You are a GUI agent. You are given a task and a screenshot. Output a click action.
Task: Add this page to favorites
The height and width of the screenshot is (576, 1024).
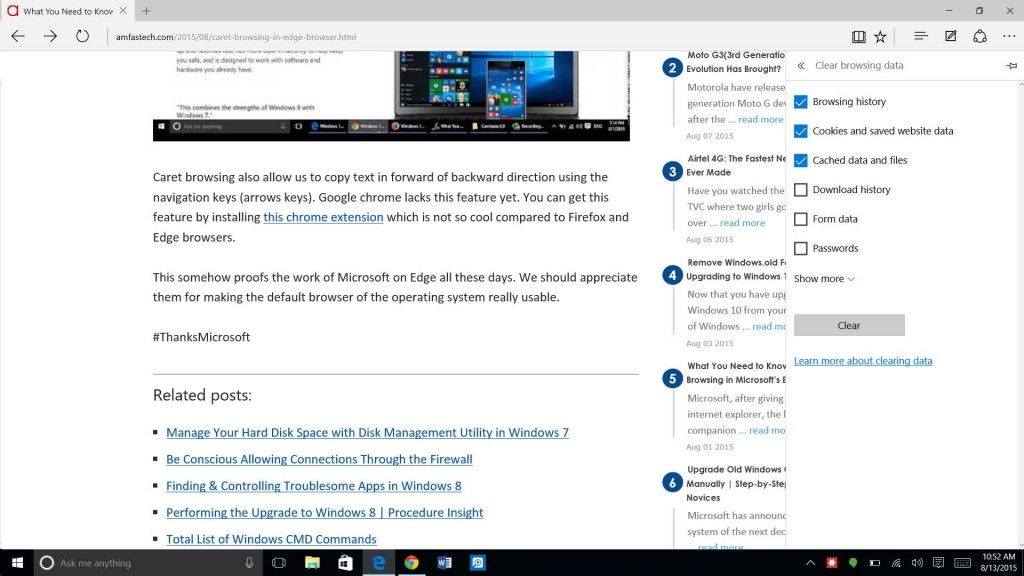tap(880, 36)
